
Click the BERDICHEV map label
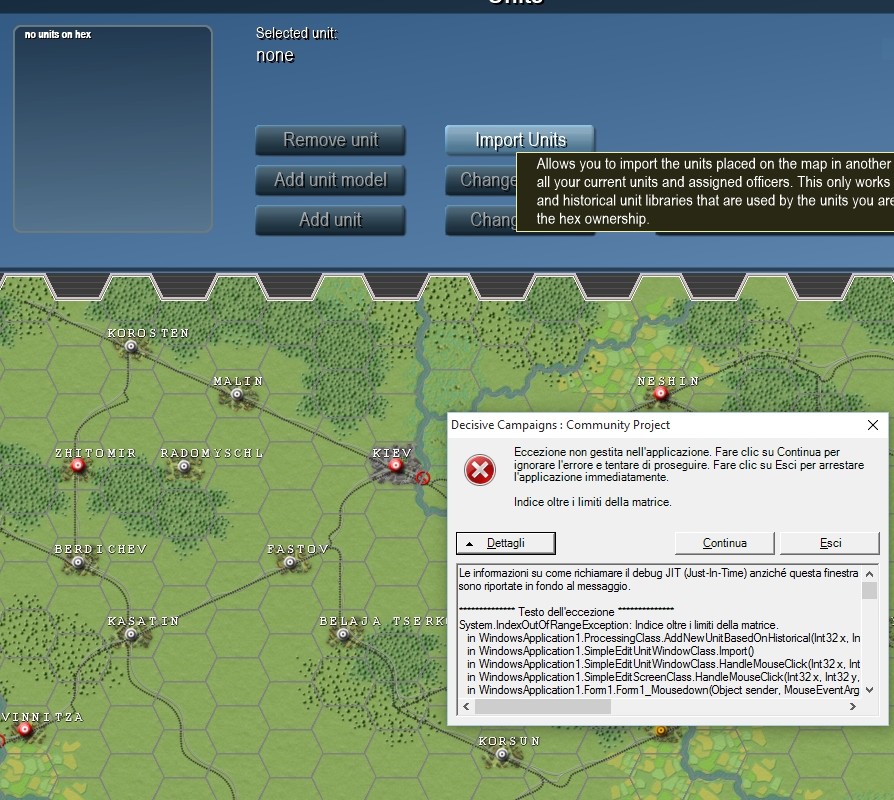pyautogui.click(x=100, y=549)
